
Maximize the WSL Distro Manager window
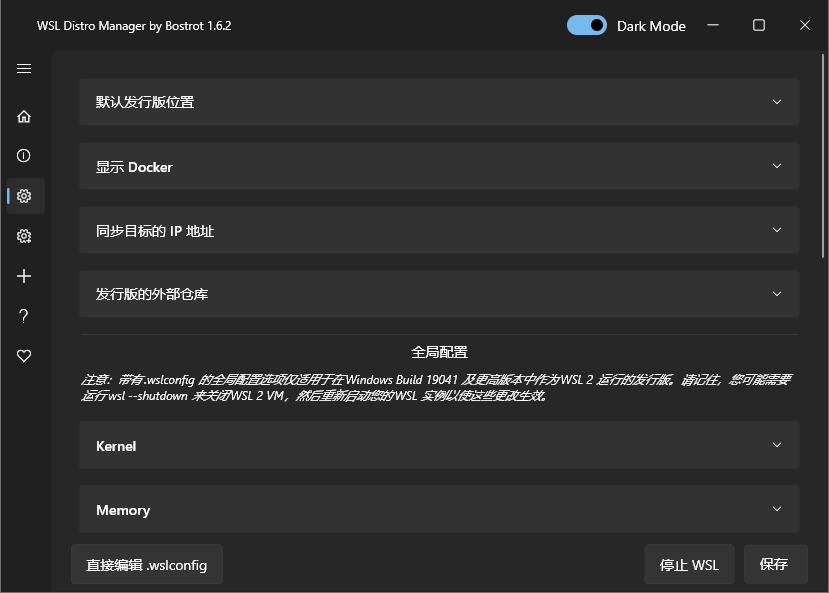(x=759, y=26)
